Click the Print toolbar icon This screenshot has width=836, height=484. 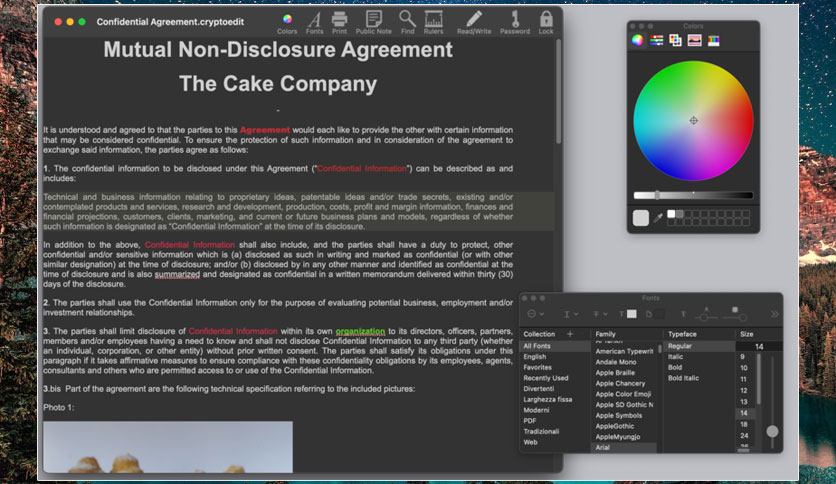pos(339,23)
